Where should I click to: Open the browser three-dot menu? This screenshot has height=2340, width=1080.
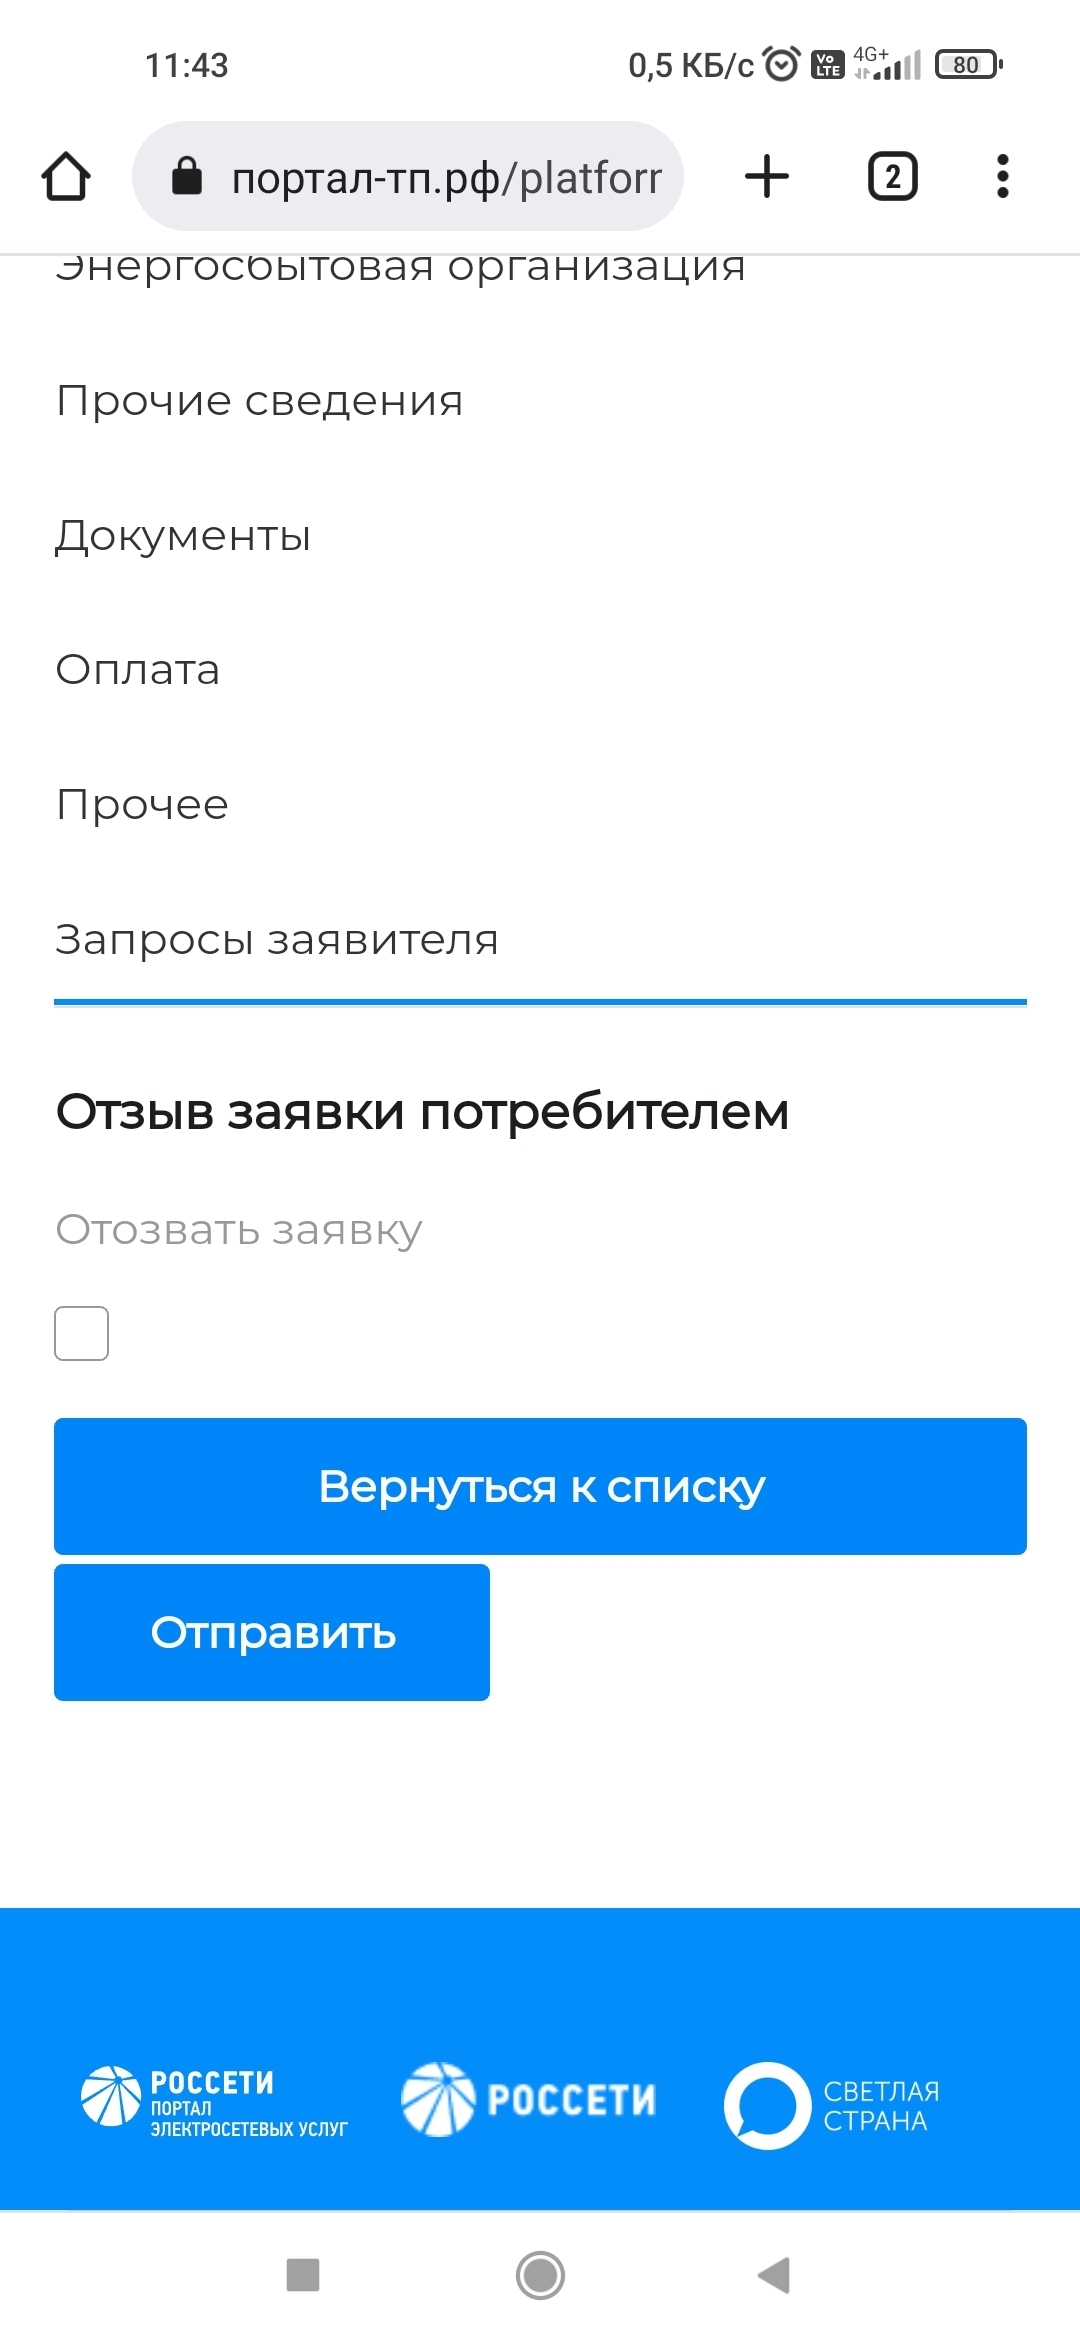point(1002,177)
